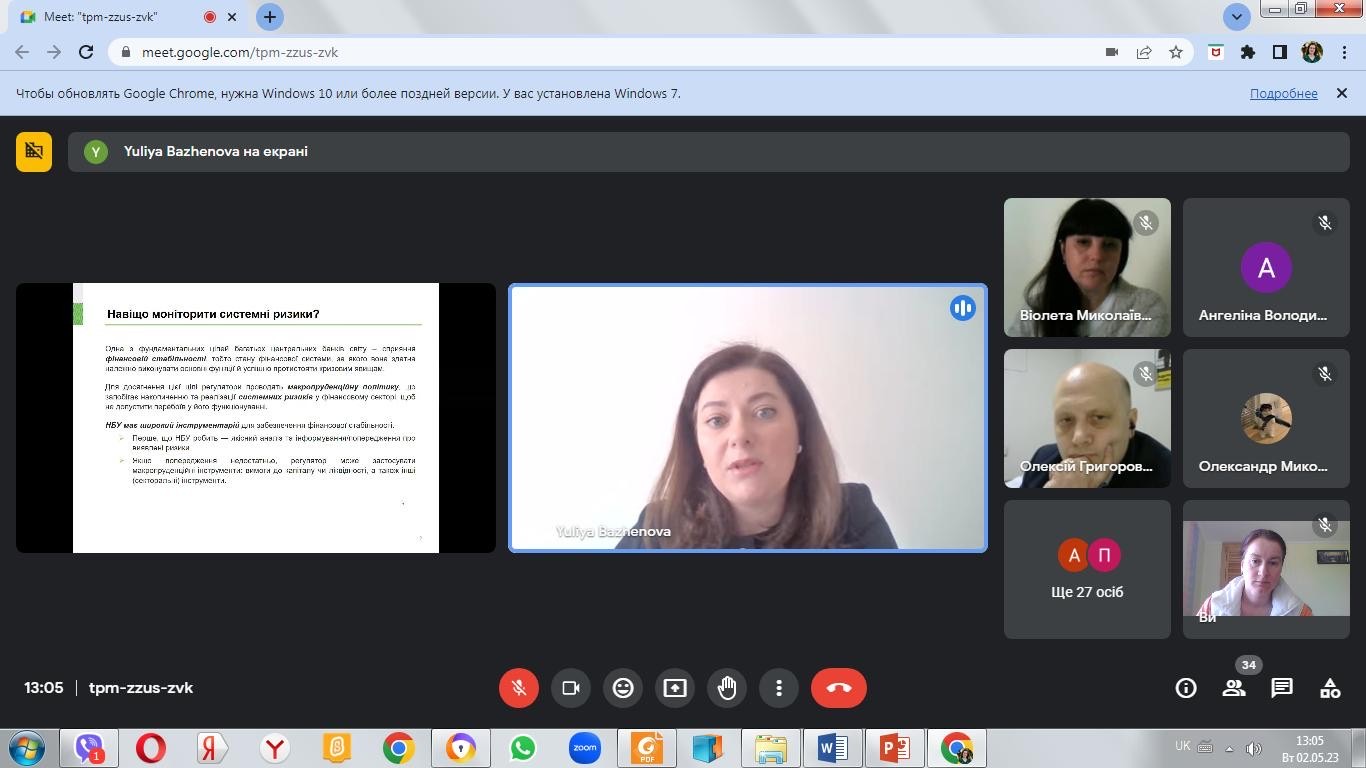Open Chrome profile avatar

coord(1312,52)
